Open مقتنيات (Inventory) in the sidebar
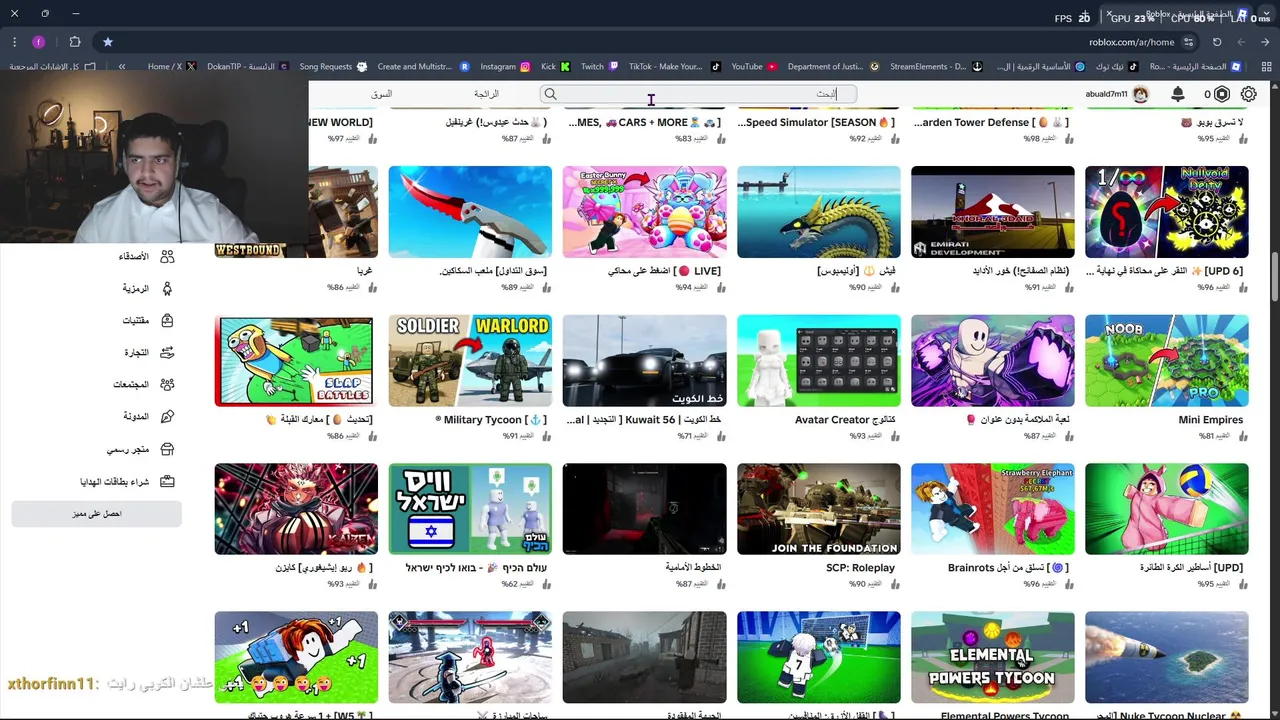 tap(147, 321)
